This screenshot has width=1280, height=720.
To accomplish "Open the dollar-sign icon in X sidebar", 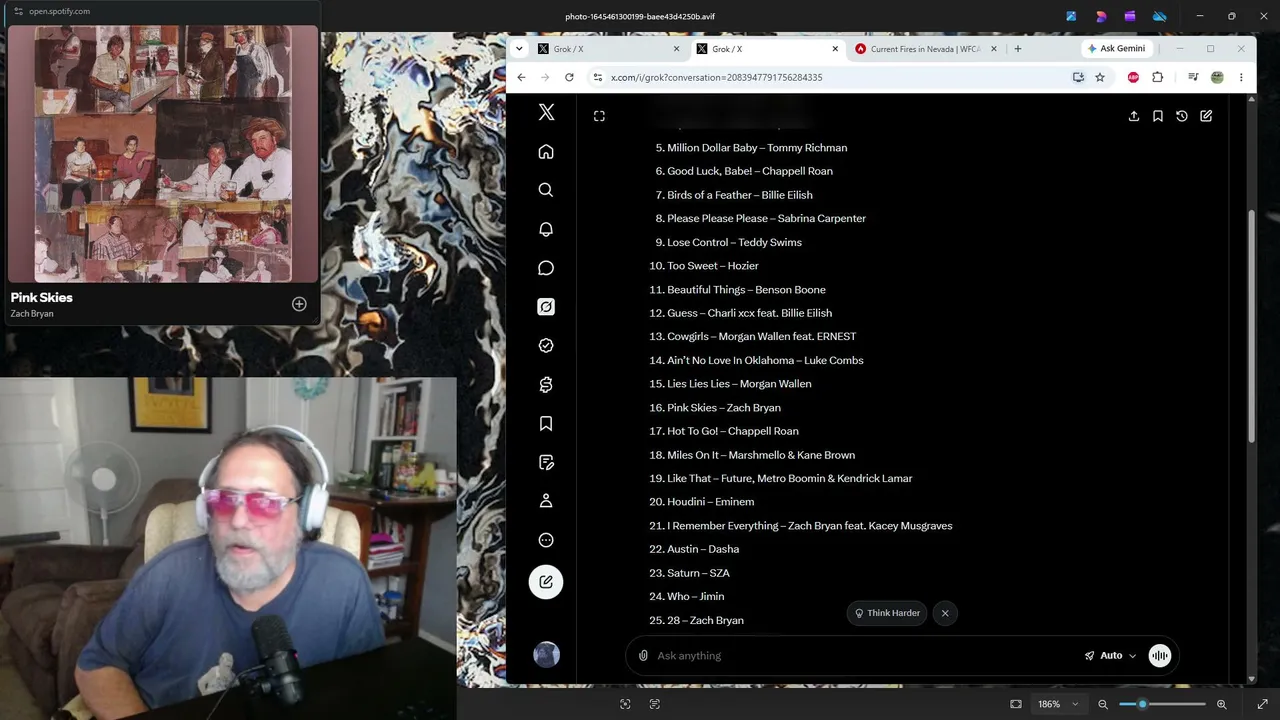I will [x=546, y=385].
